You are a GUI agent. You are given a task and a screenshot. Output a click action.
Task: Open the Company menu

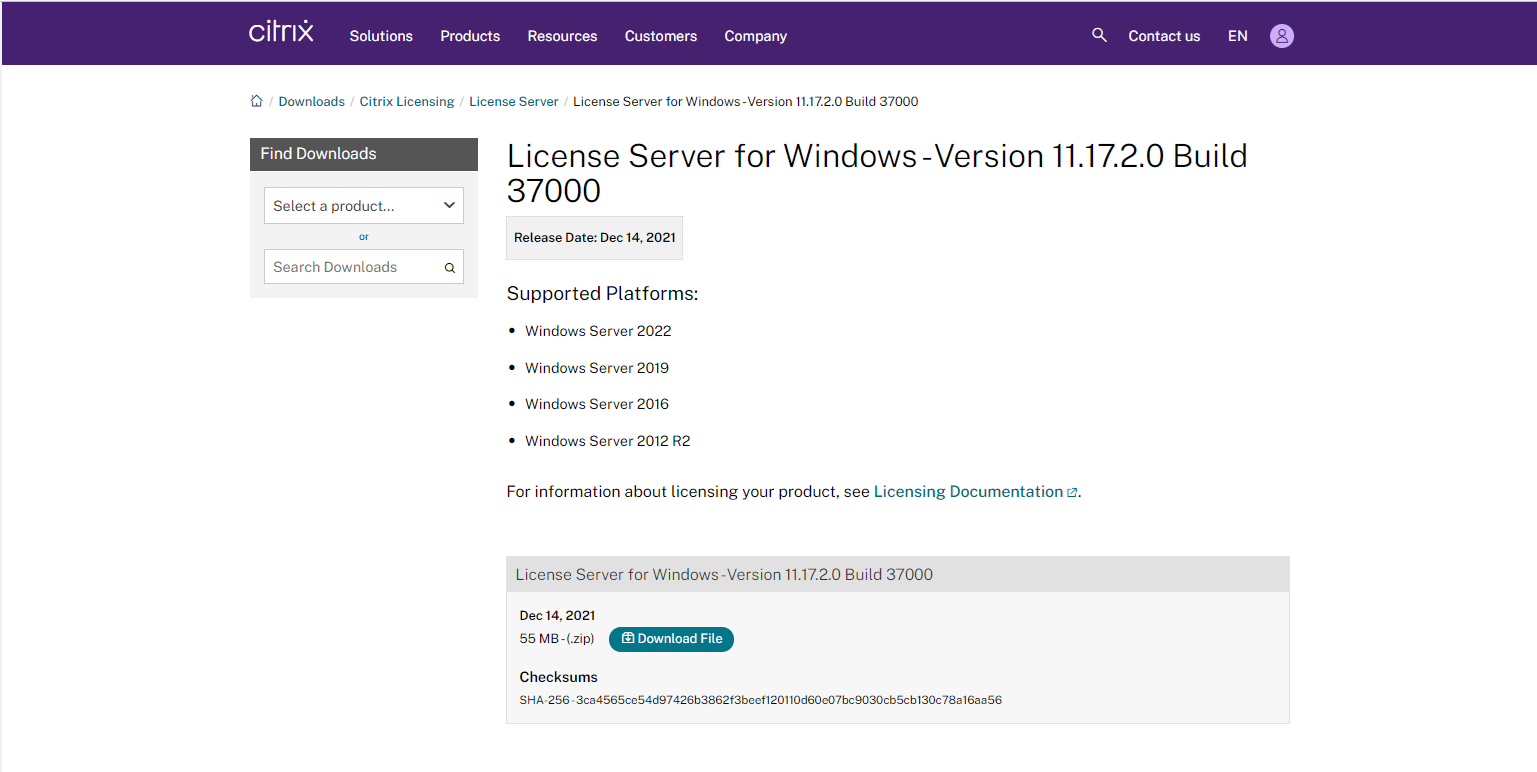tap(756, 36)
